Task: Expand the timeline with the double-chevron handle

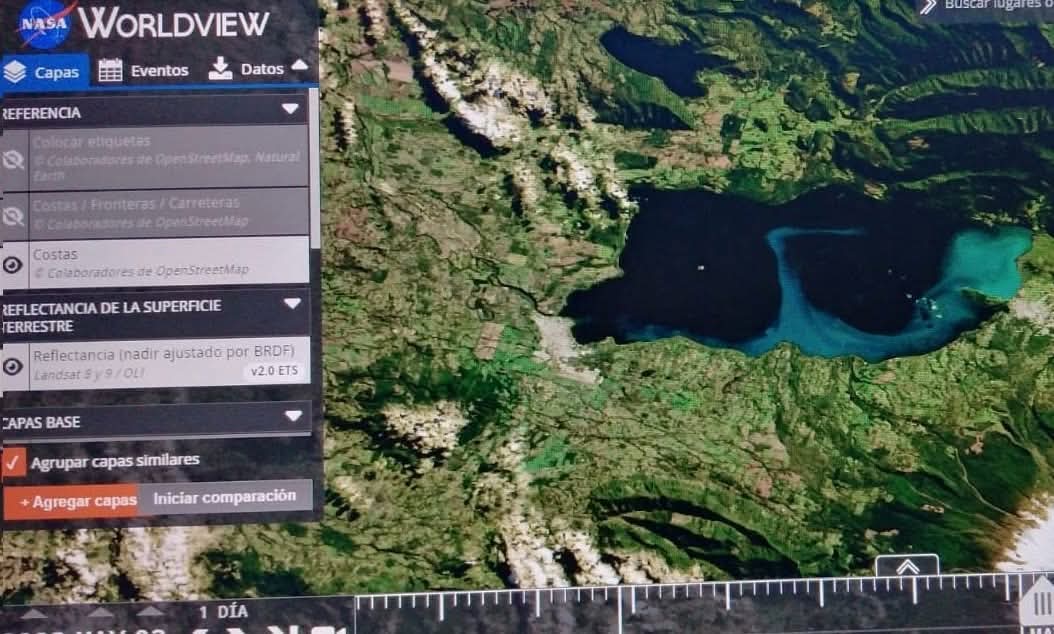Action: pyautogui.click(x=907, y=567)
